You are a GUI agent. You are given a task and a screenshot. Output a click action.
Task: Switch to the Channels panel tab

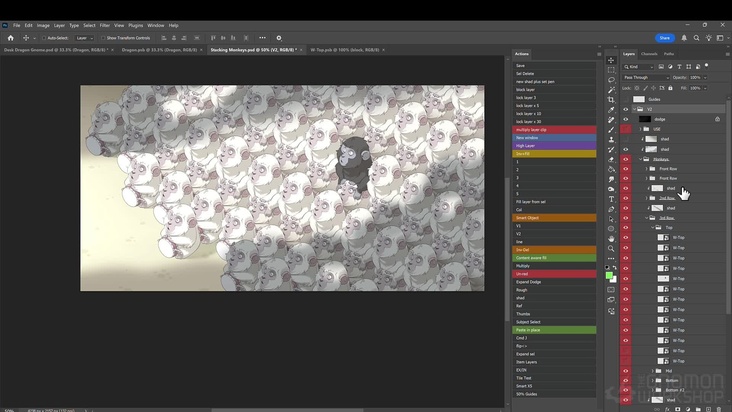click(649, 54)
